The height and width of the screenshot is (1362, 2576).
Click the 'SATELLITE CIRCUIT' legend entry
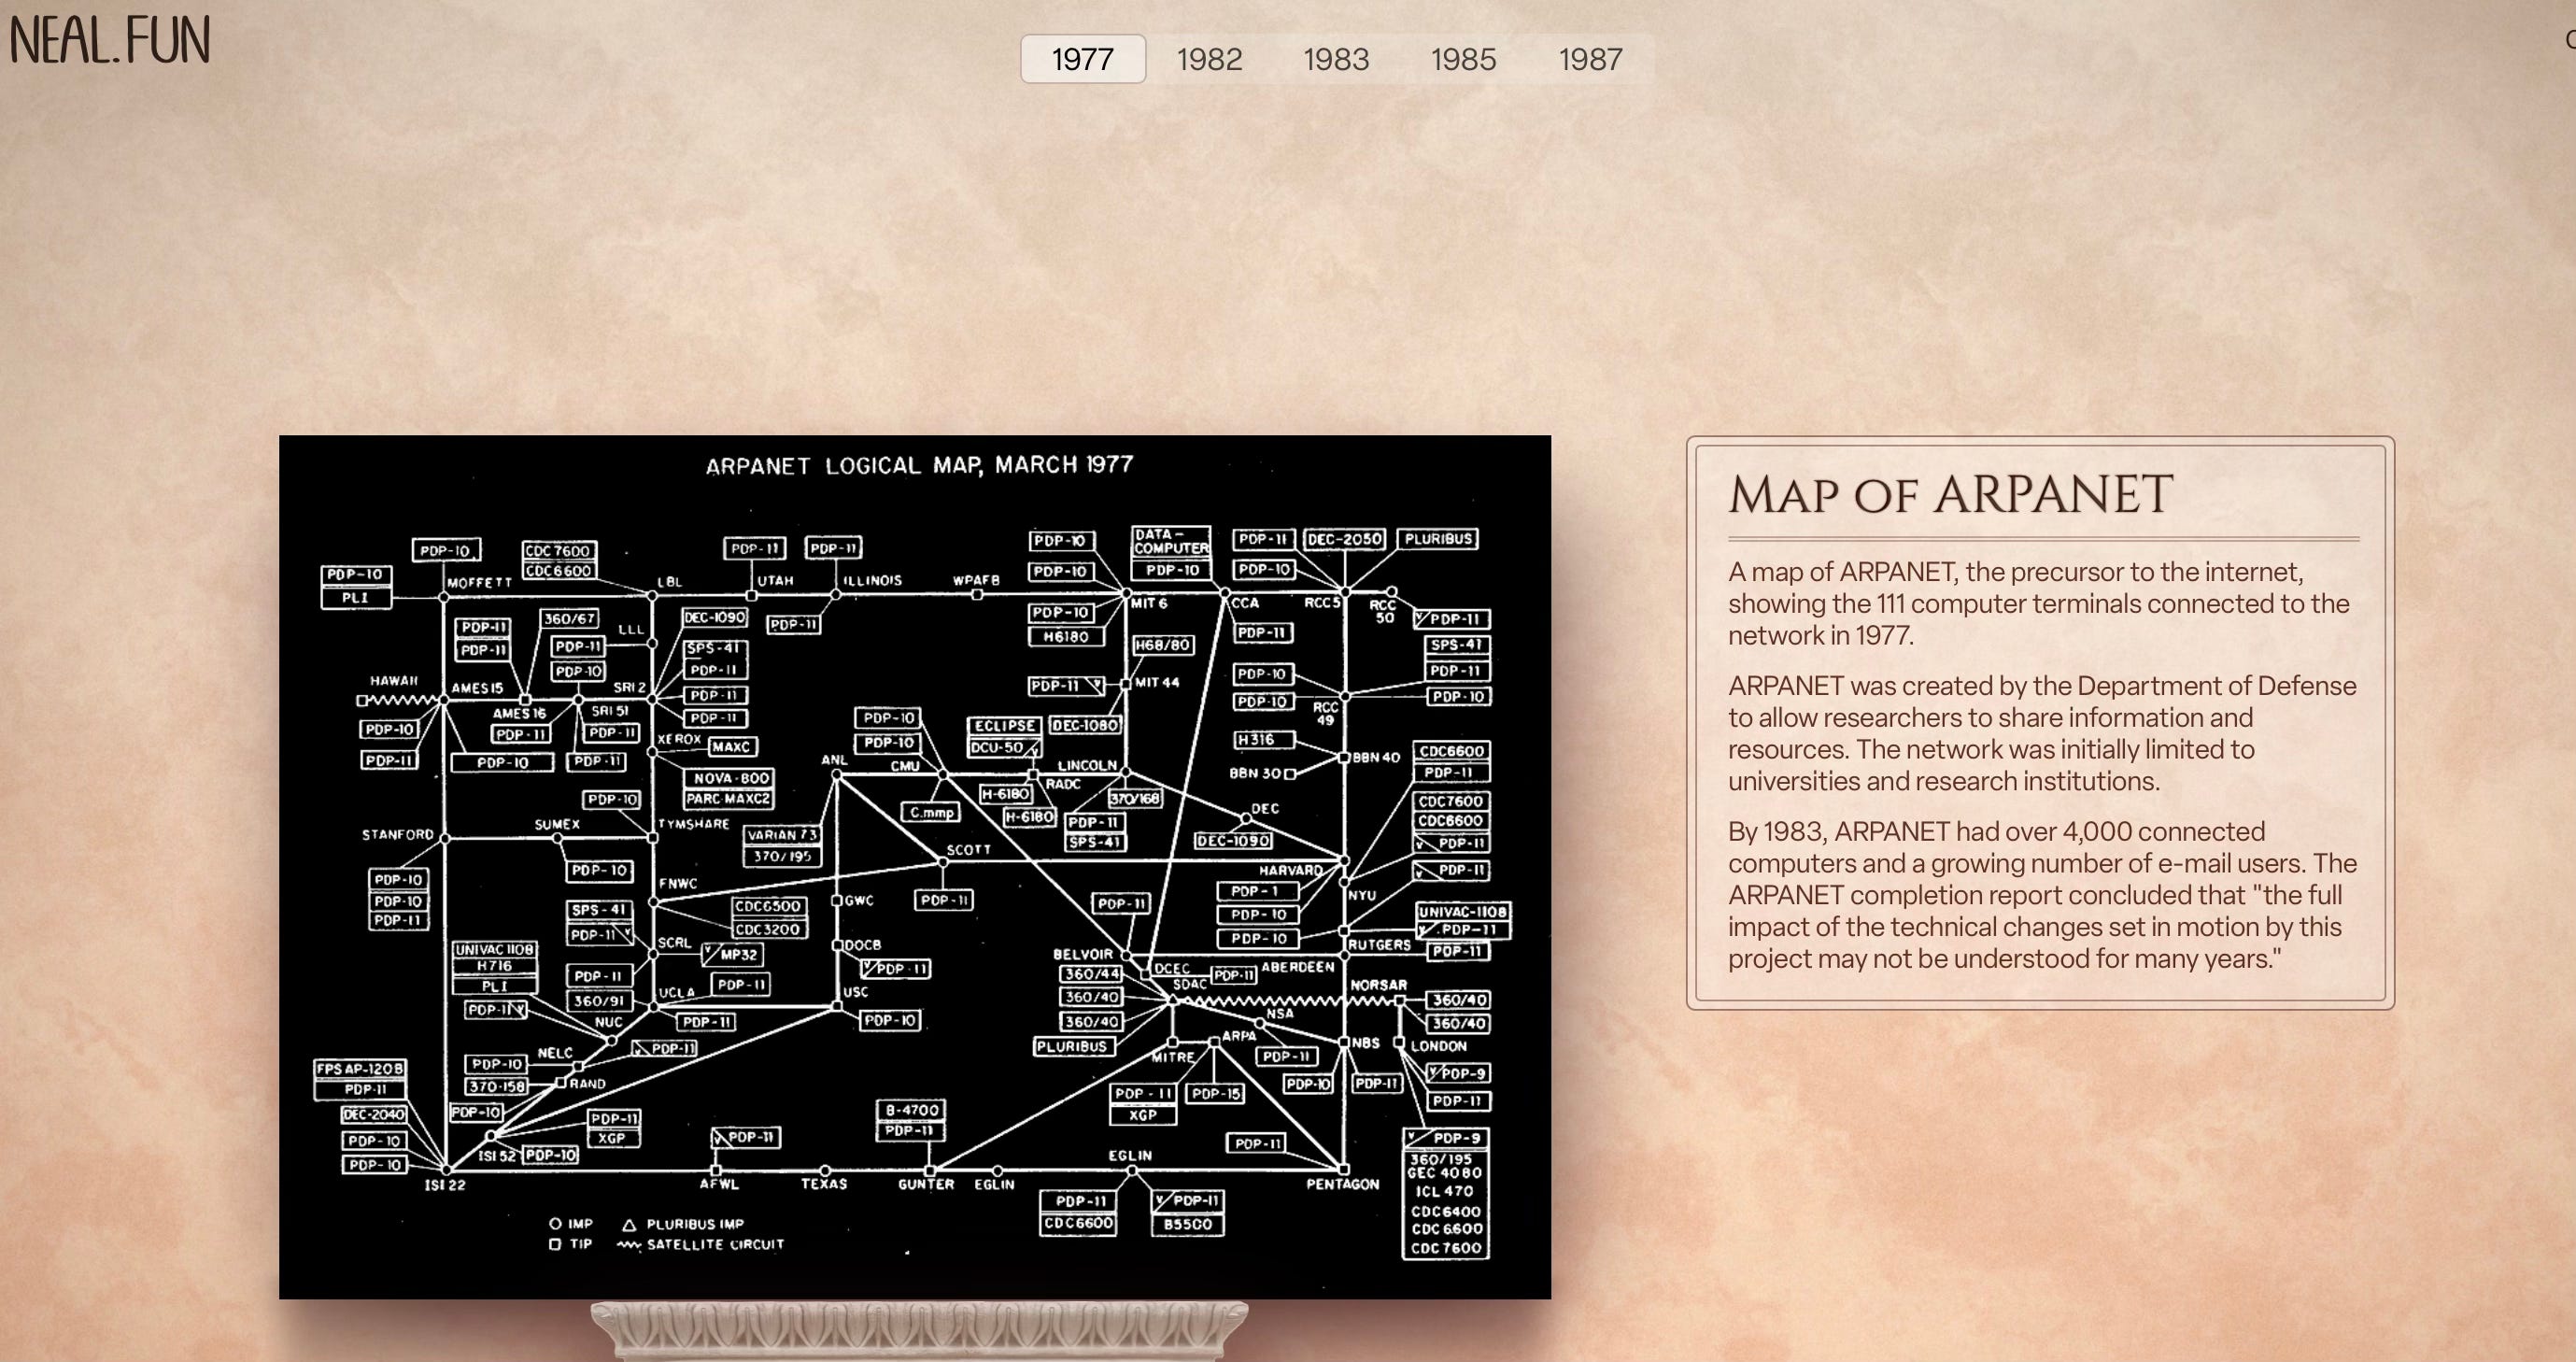tap(701, 1245)
